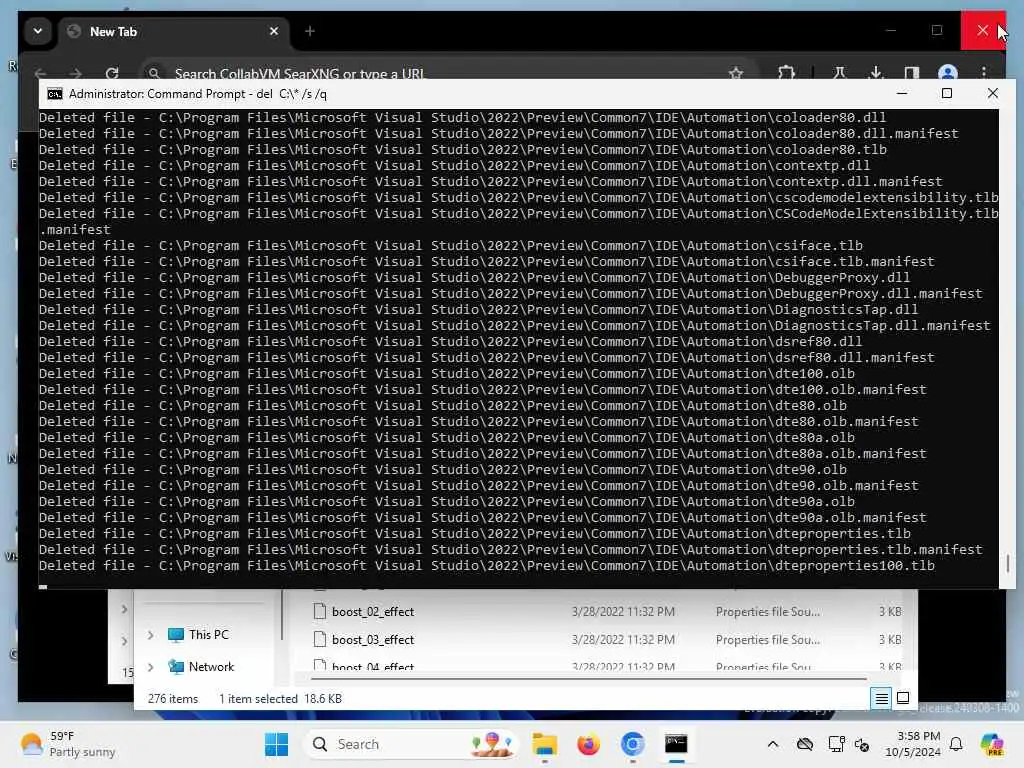Open the network display tray icon
The image size is (1024, 768).
tap(836, 744)
